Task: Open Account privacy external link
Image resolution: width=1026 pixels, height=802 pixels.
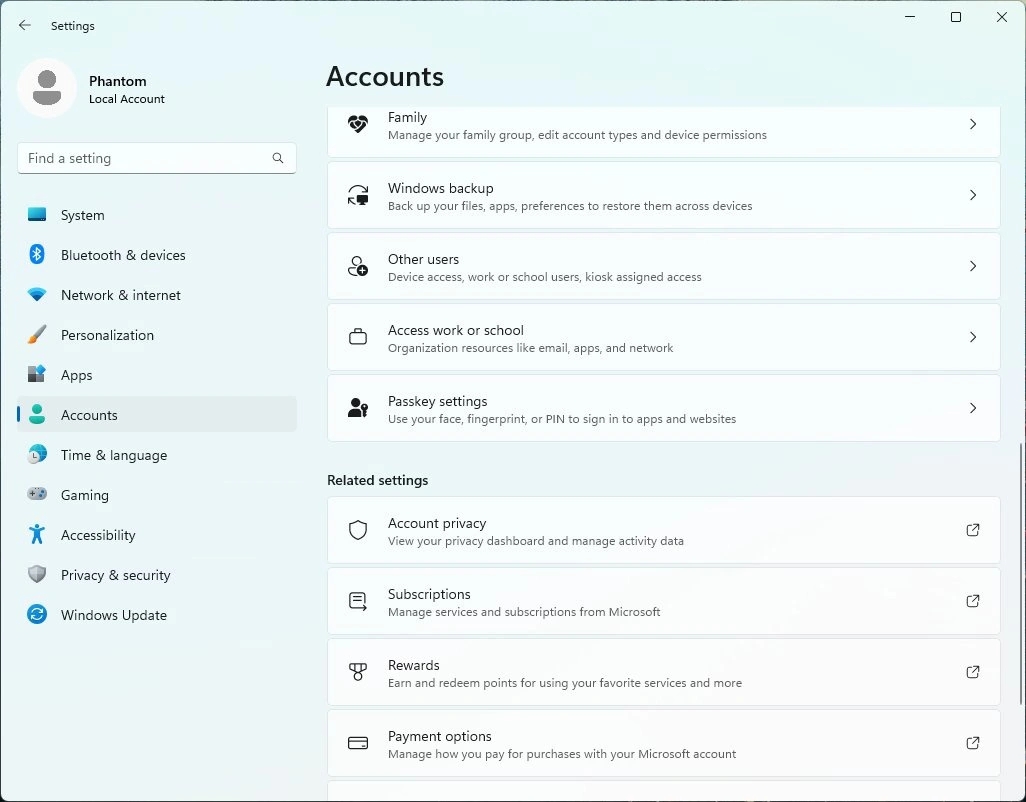Action: pos(972,531)
